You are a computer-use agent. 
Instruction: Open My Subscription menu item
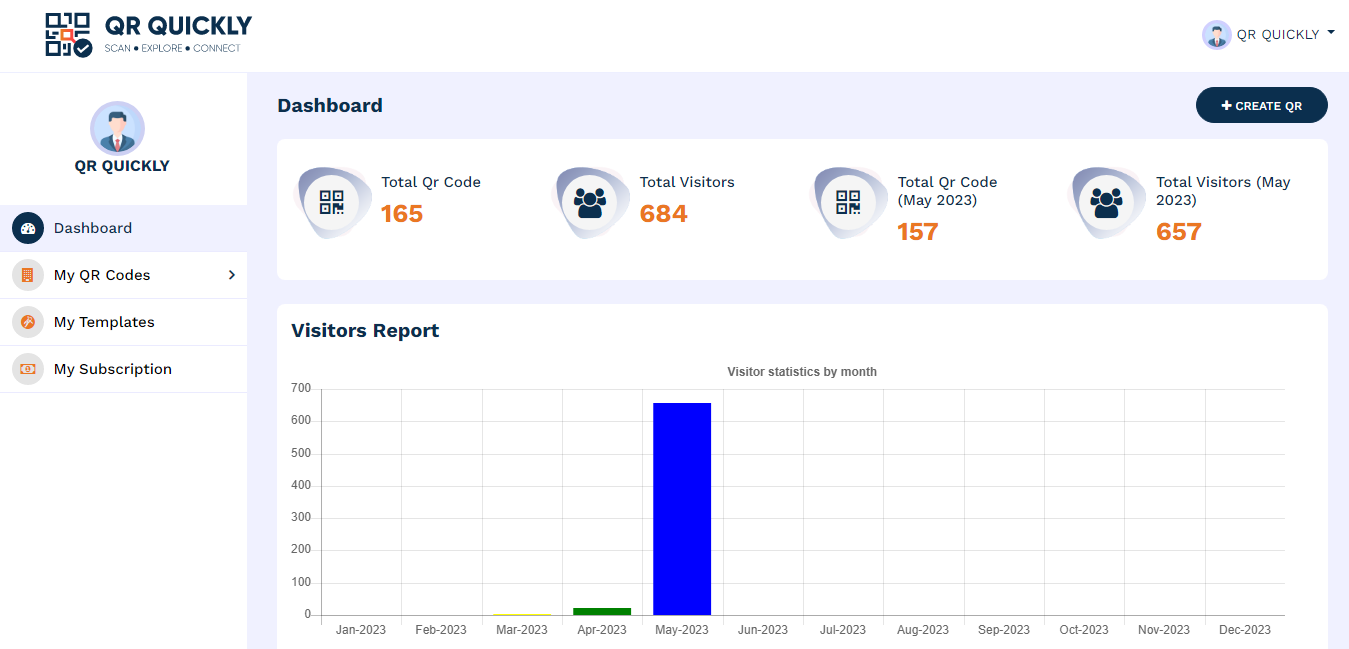click(123, 369)
